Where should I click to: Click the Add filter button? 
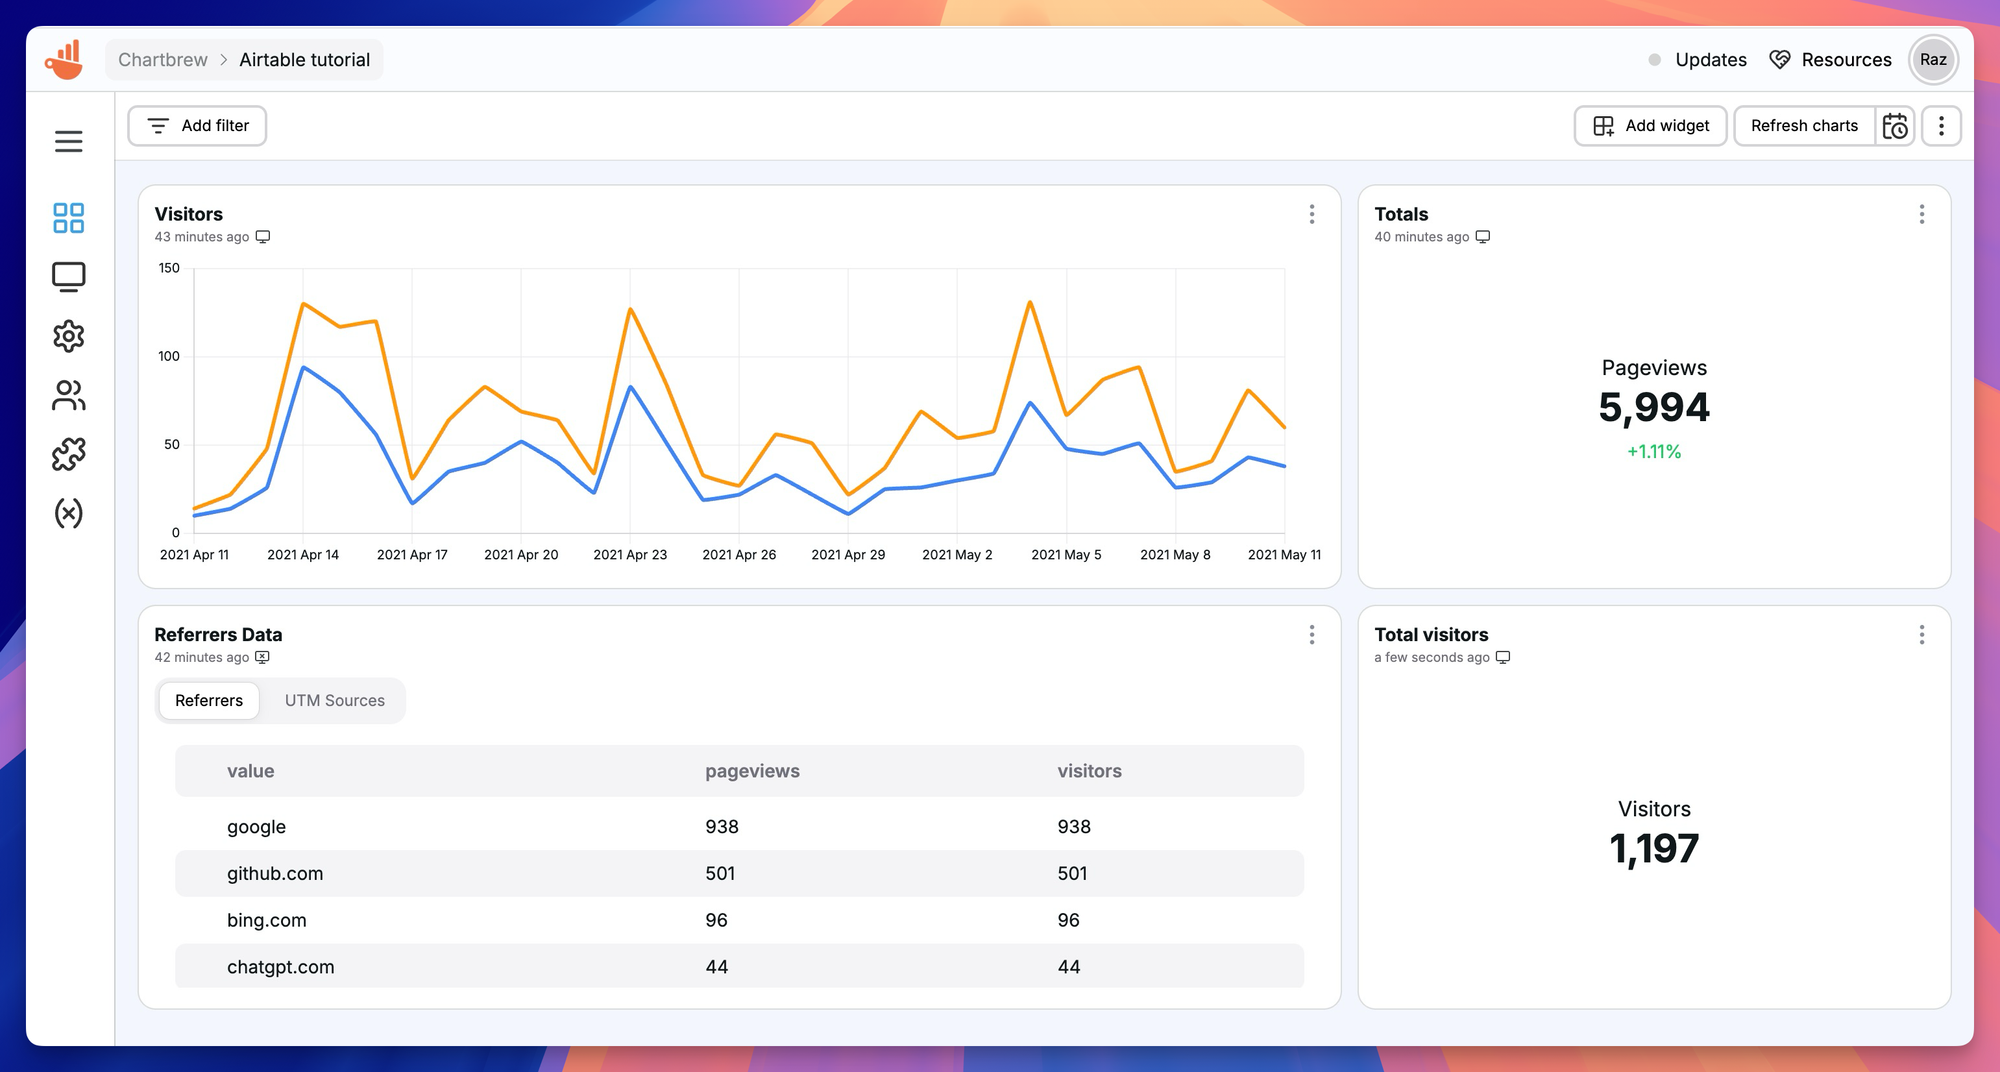coord(197,126)
